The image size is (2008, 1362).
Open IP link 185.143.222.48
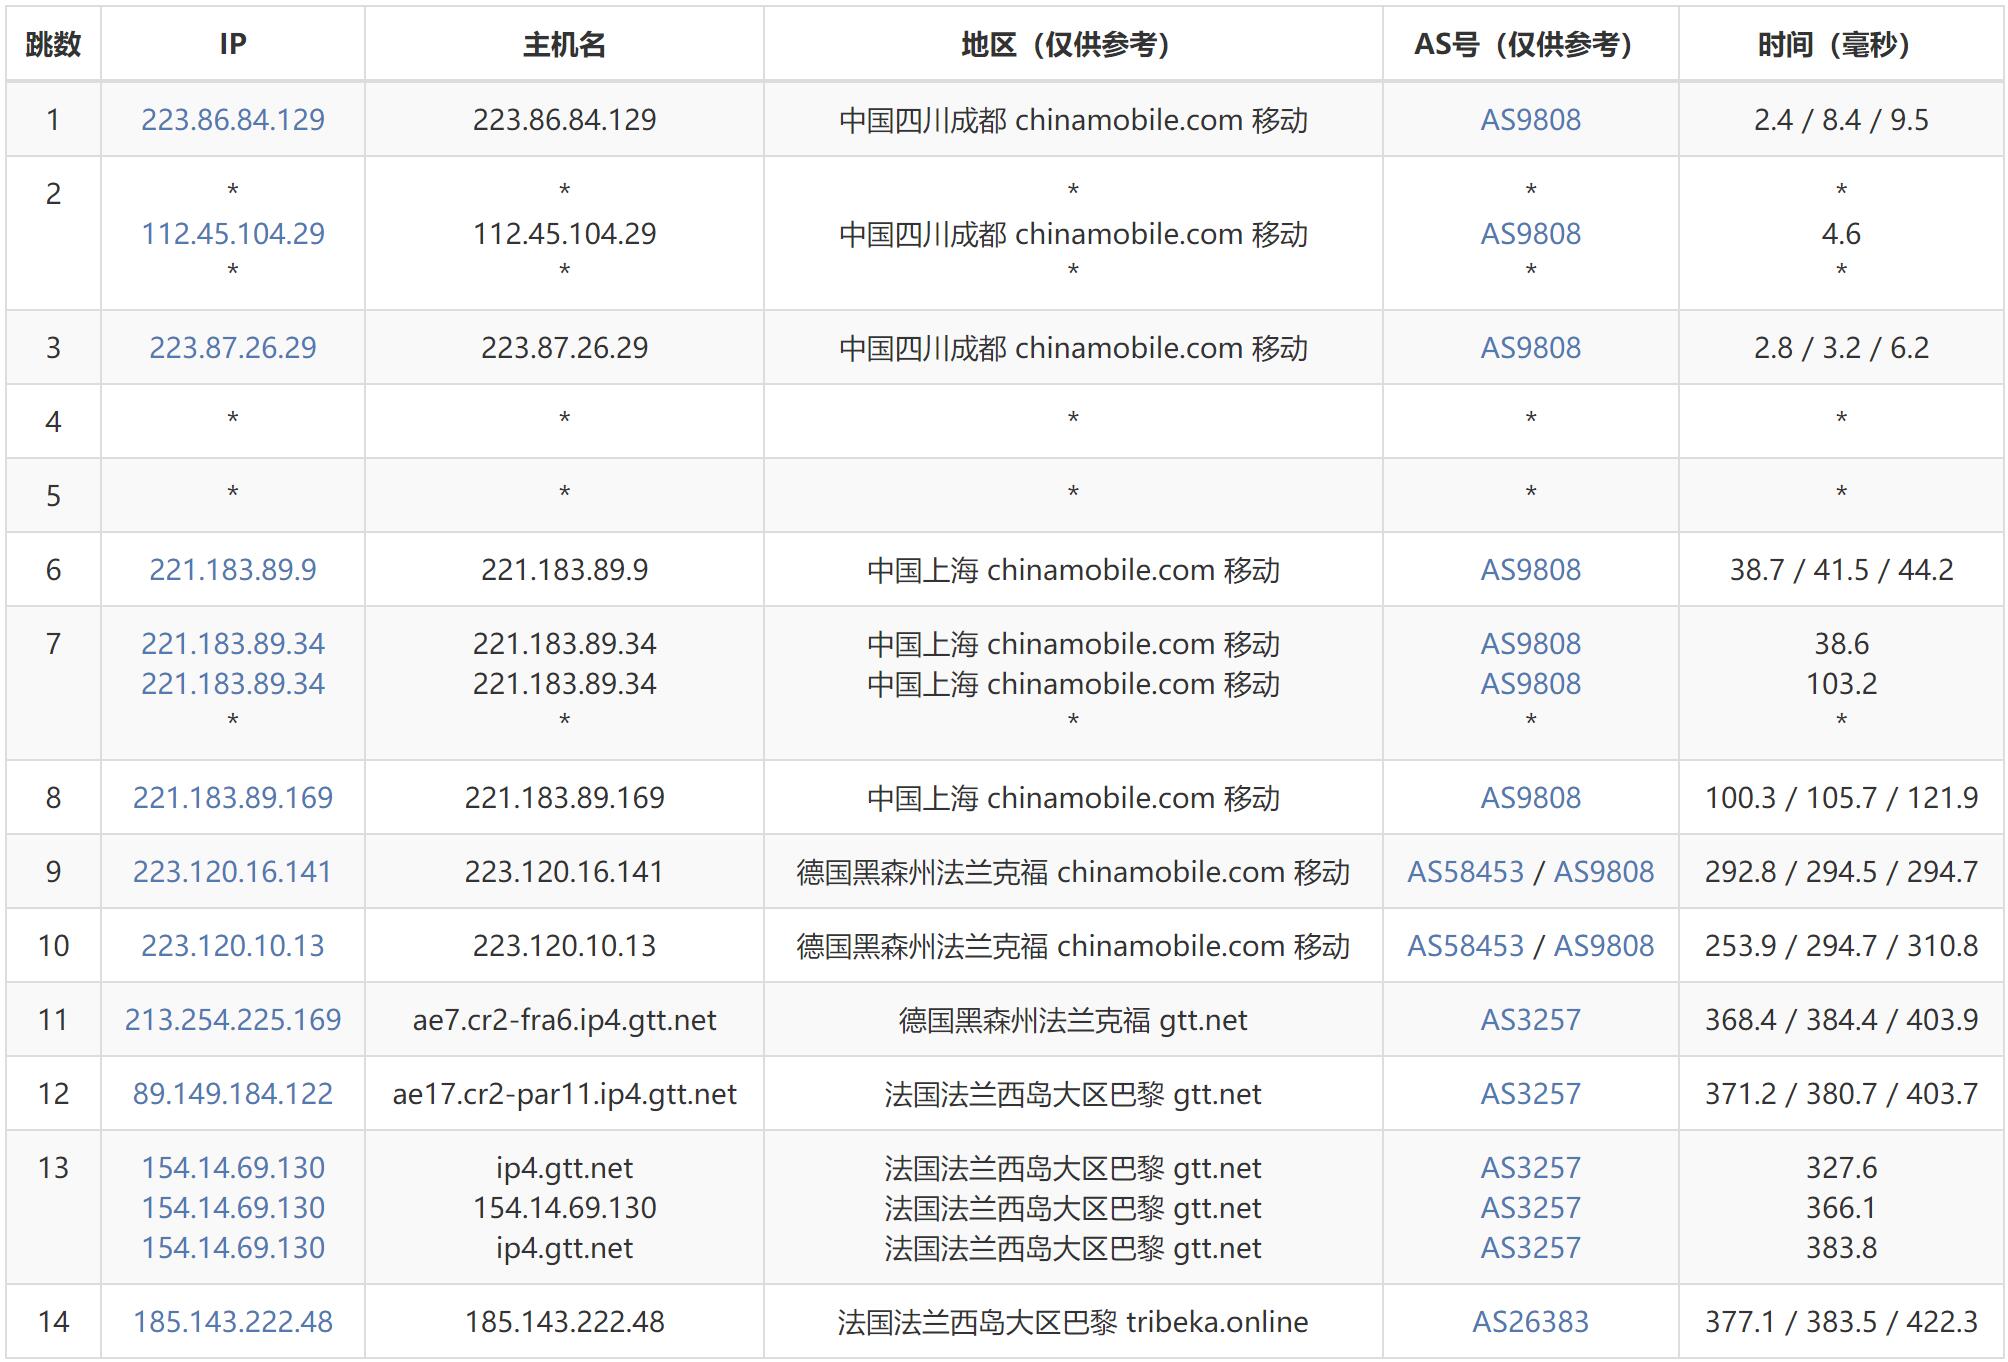[x=233, y=1322]
